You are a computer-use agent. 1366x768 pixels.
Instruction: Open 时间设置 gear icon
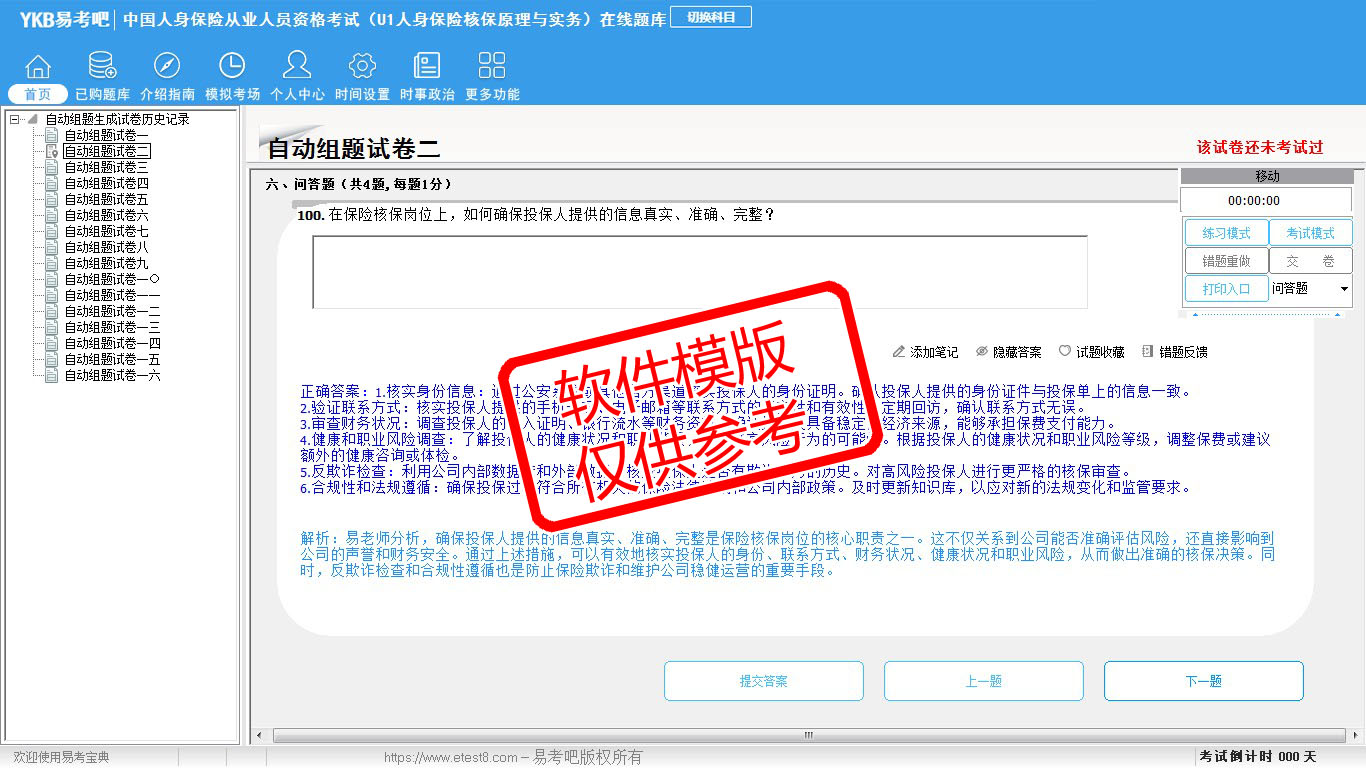(x=362, y=67)
